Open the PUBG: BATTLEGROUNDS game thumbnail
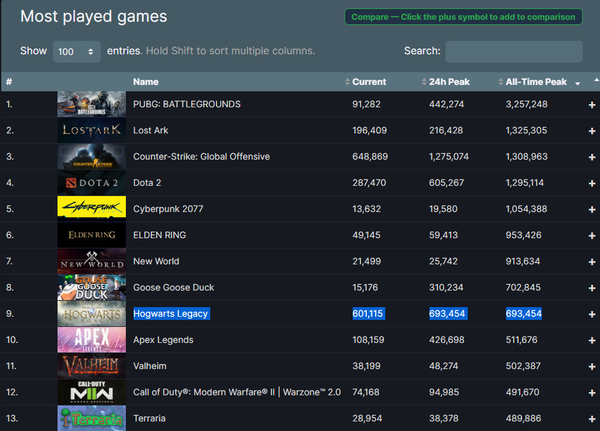The width and height of the screenshot is (600, 431). pos(91,104)
